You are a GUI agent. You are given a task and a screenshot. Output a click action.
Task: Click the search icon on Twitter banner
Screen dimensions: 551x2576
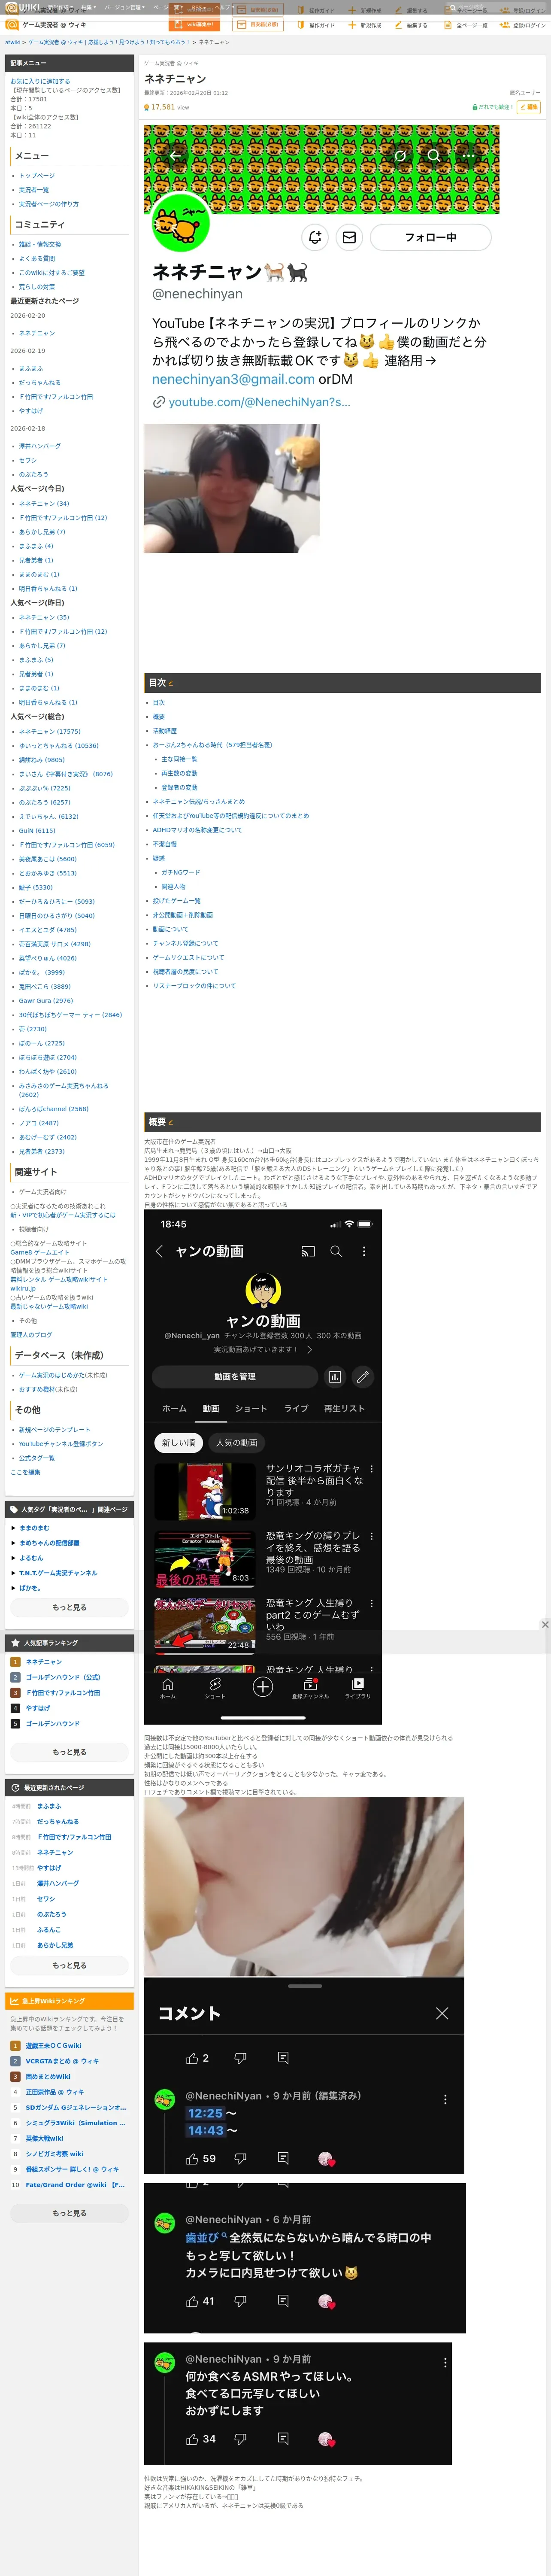pos(434,156)
